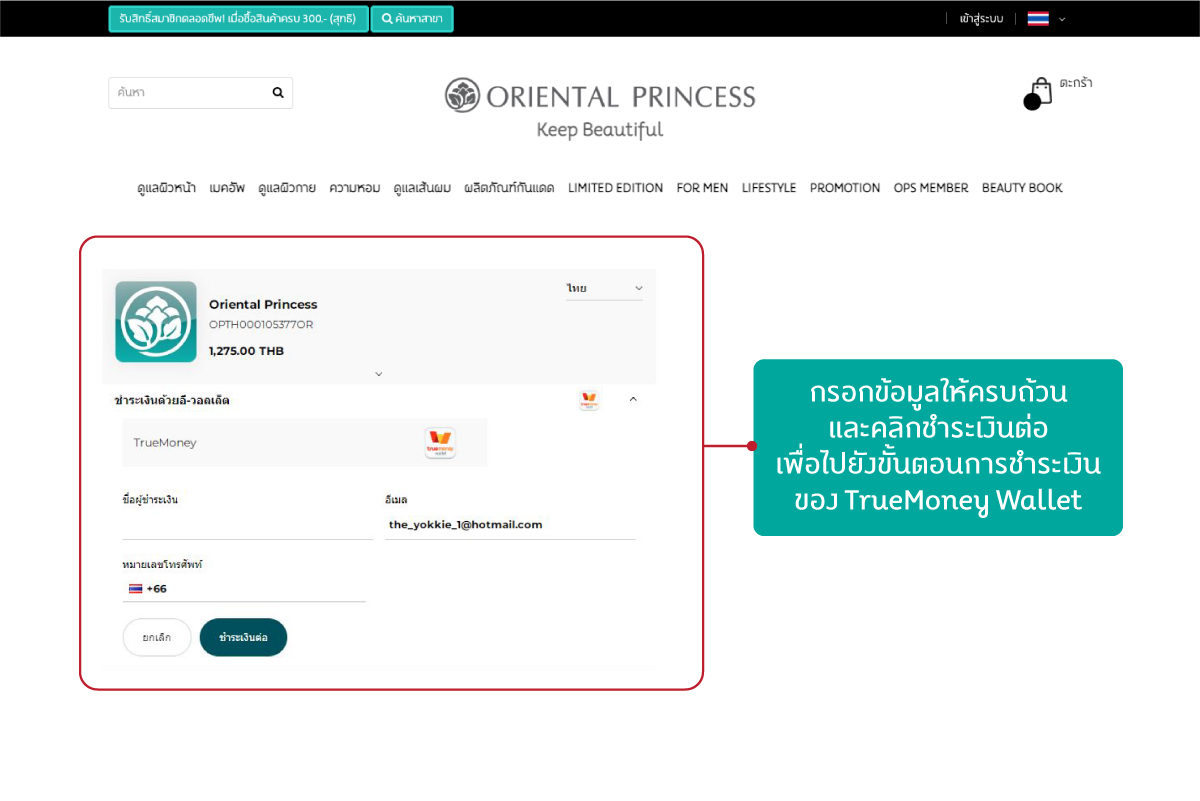This screenshot has height=801, width=1200.
Task: Click the เข้าสู่ระบบ login link
Action: point(980,19)
